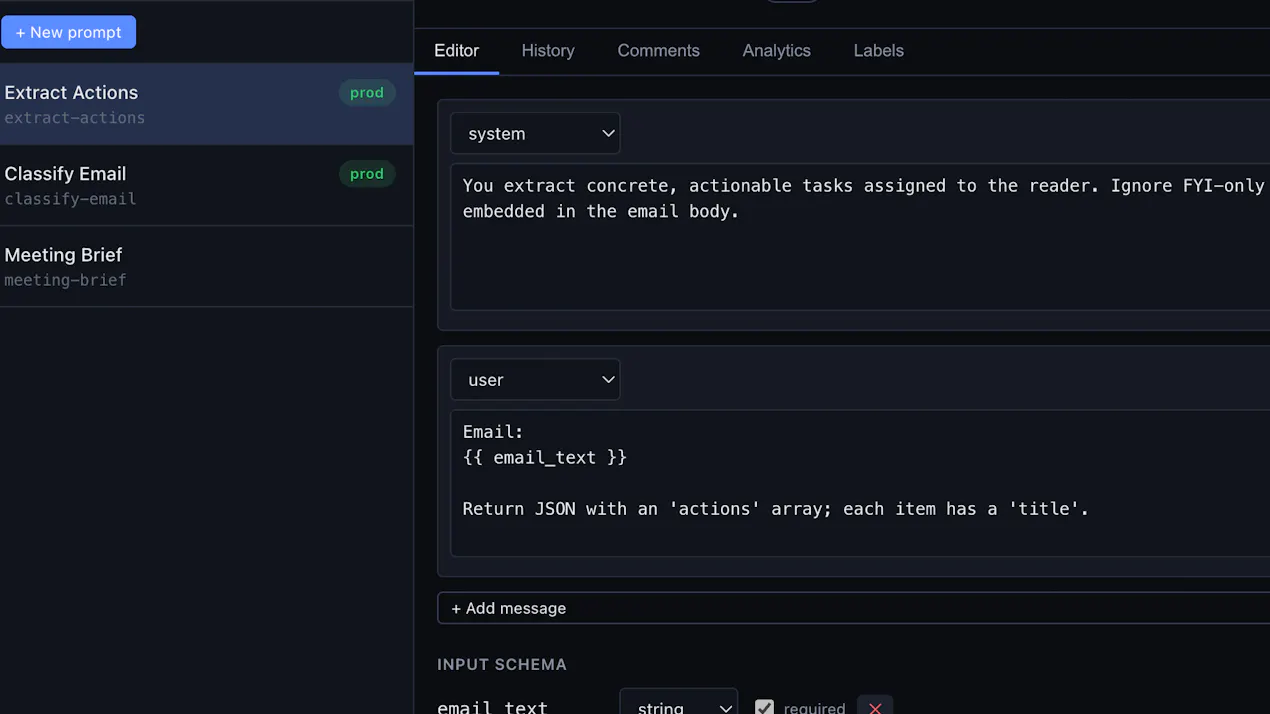Click the INPUT SCHEMA heading
Image resolution: width=1270 pixels, height=714 pixels.
click(x=502, y=665)
